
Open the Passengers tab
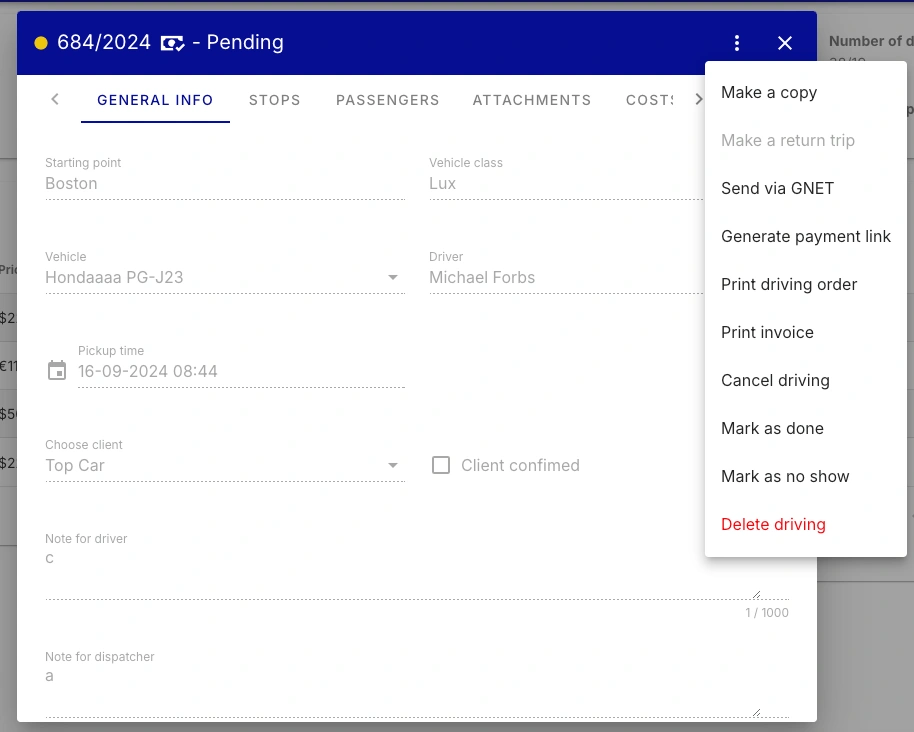click(388, 100)
